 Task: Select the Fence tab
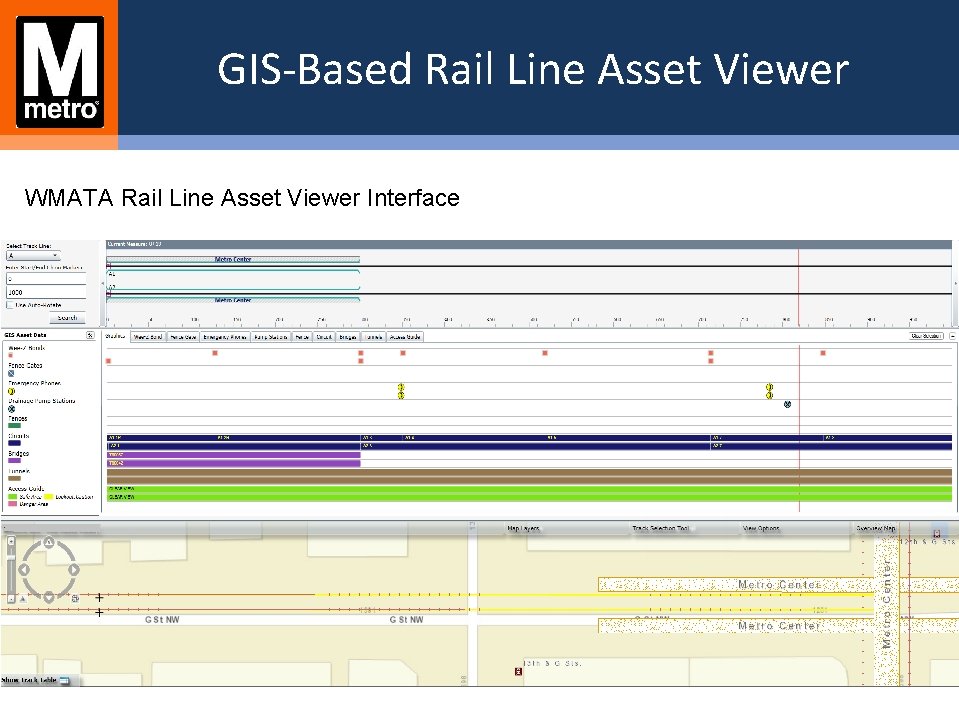click(x=302, y=337)
